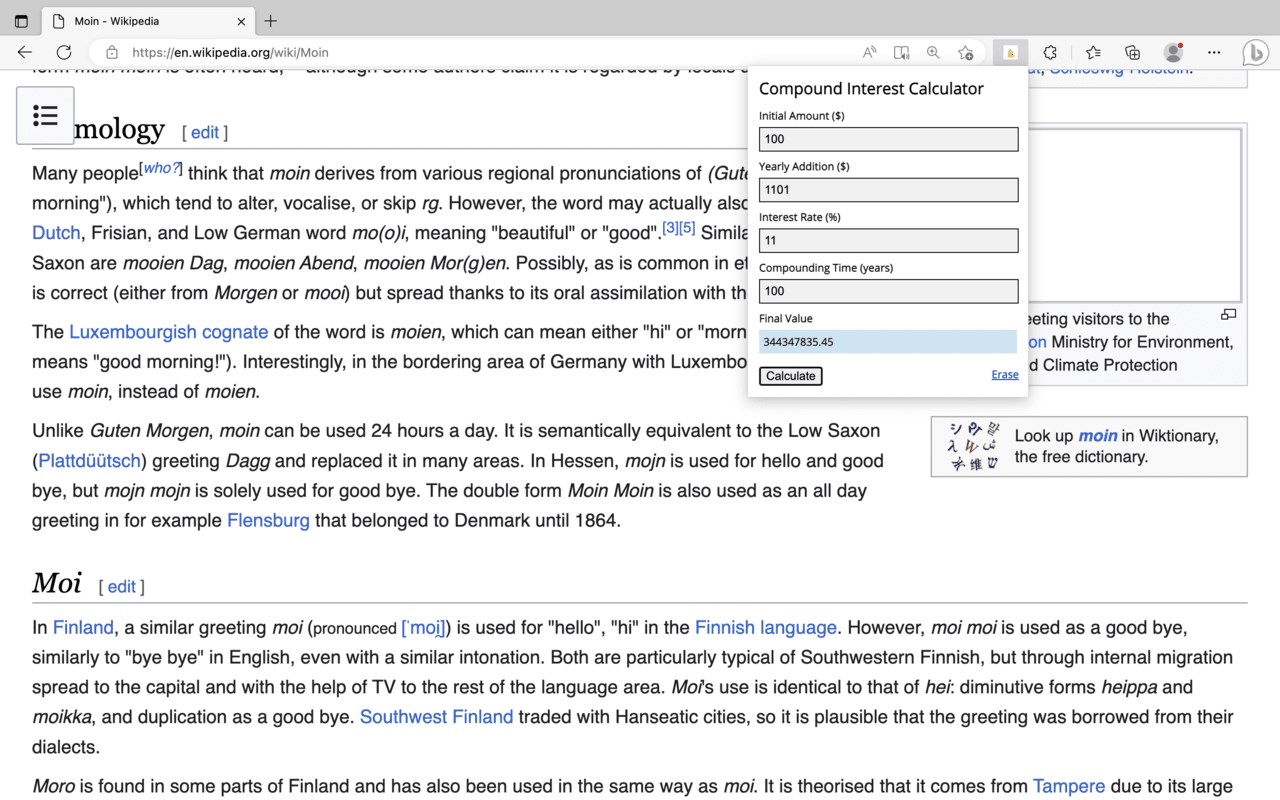Image resolution: width=1280 pixels, height=800 pixels.
Task: Toggle the compound interest calculator extension icon
Action: [1010, 52]
